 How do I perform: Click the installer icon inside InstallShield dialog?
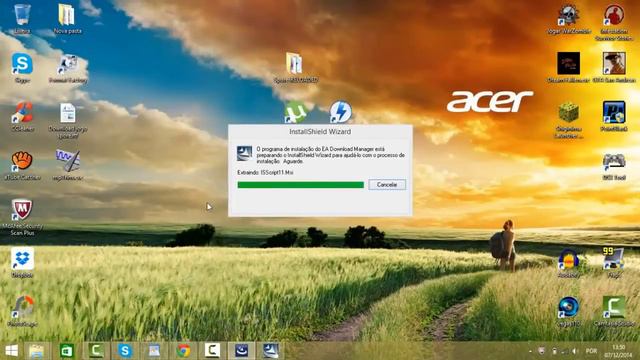click(244, 153)
